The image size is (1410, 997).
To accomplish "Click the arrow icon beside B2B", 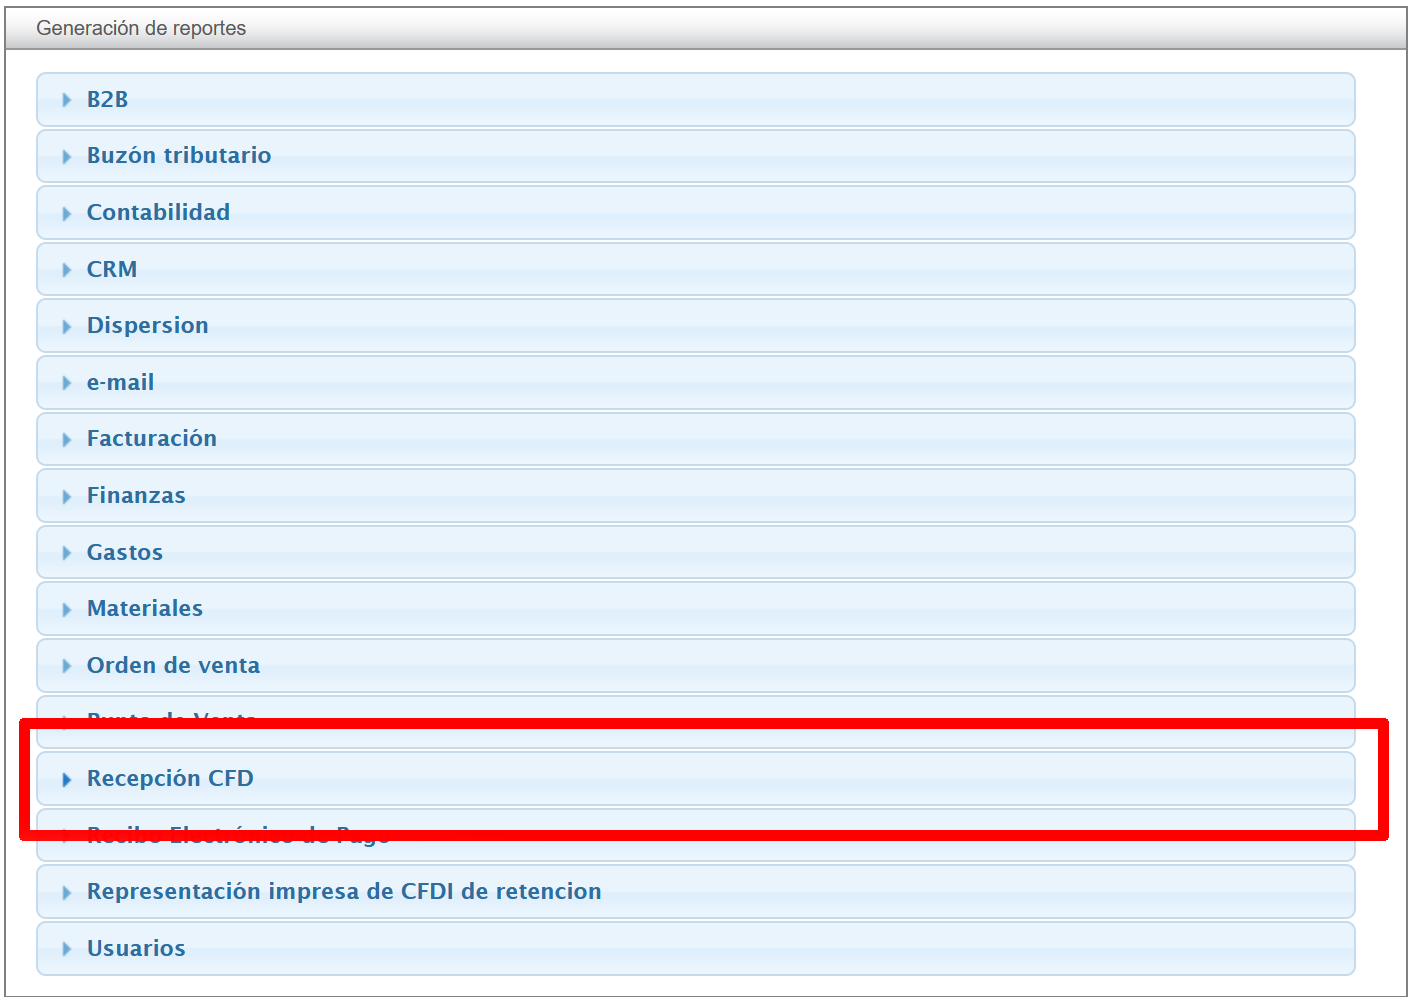I will (x=67, y=100).
